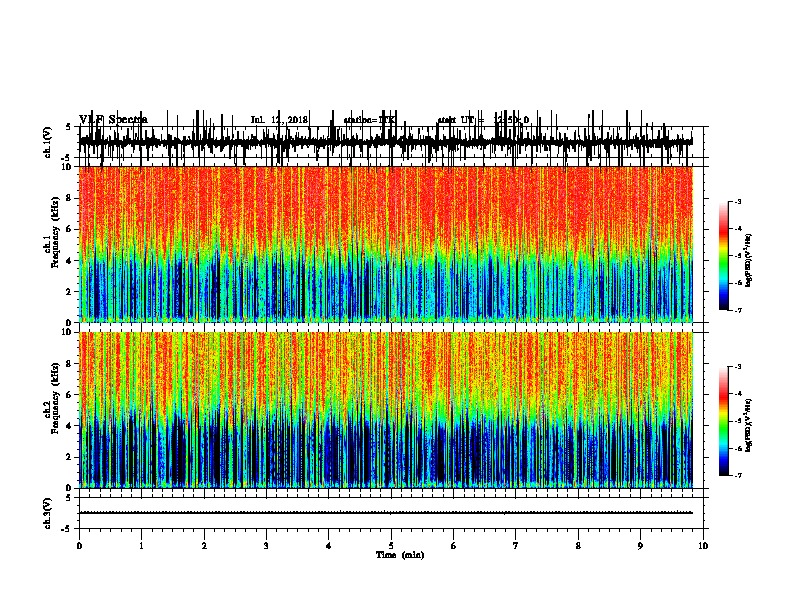
Task: Click the '5' tick of the ch.3(V) axis
Action: tap(70, 498)
